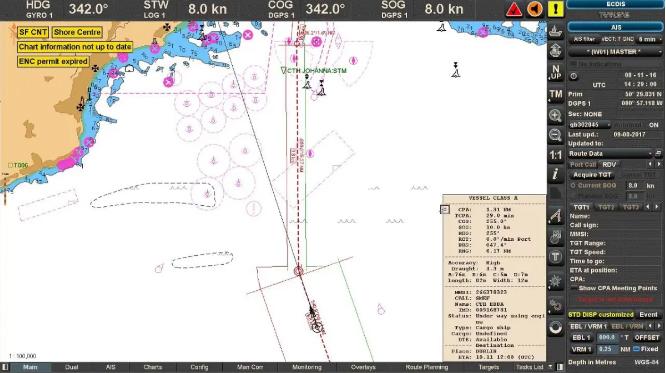Expand the (W01) MASTER dropdown
The height and width of the screenshot is (373, 666).
(x=615, y=52)
